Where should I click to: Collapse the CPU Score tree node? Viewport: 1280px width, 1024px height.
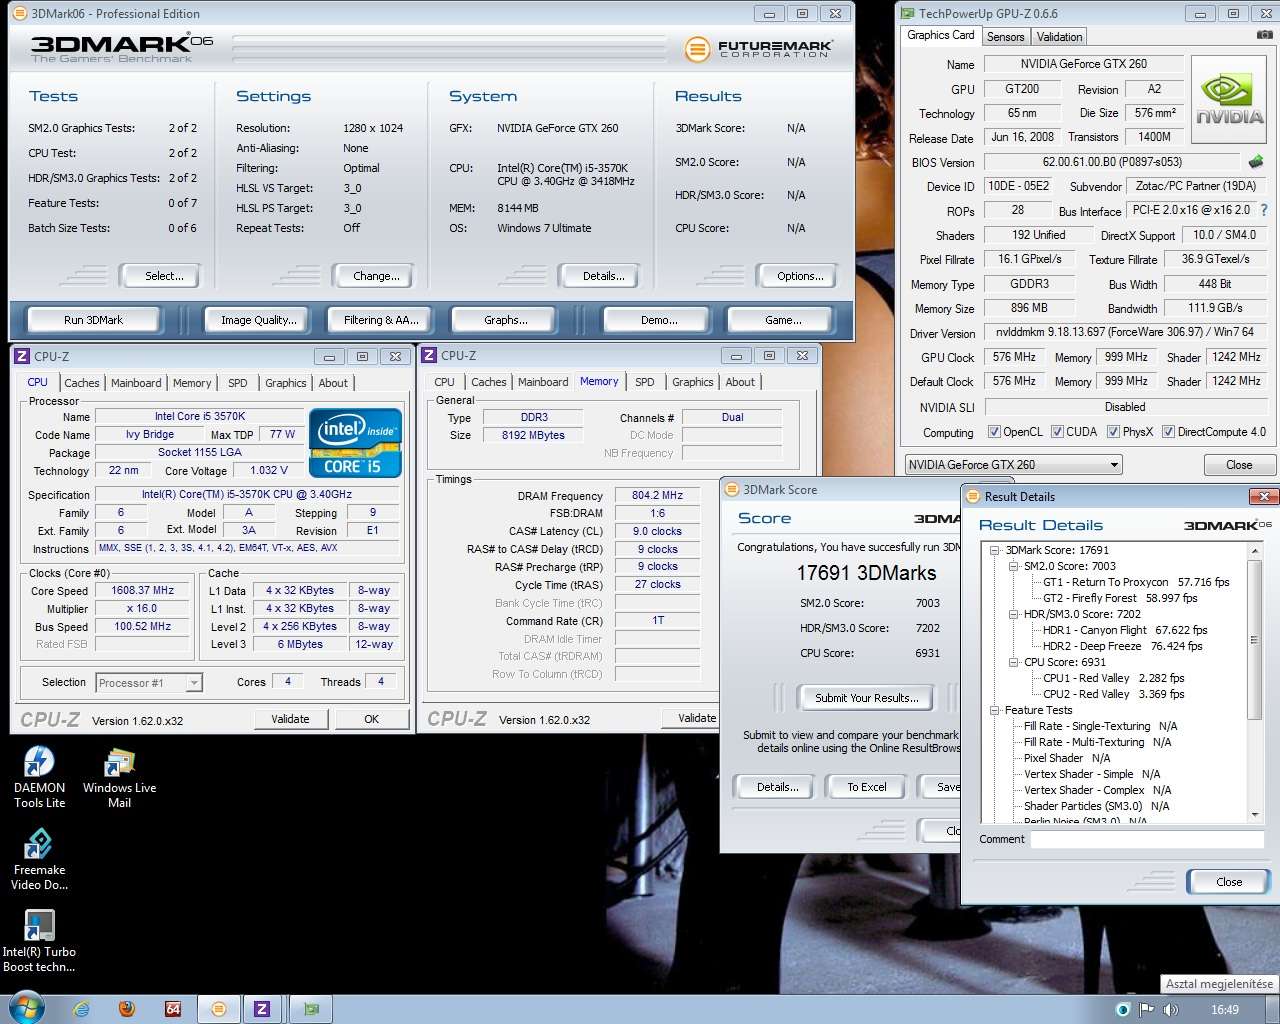click(1014, 662)
